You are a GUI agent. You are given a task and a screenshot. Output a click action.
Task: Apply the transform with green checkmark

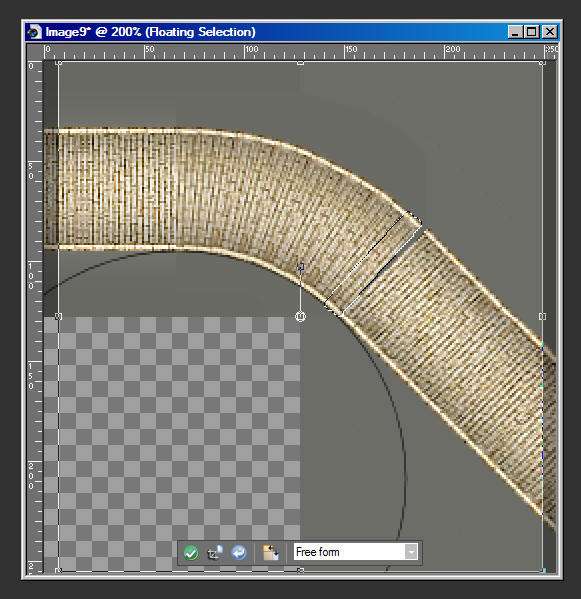(191, 552)
